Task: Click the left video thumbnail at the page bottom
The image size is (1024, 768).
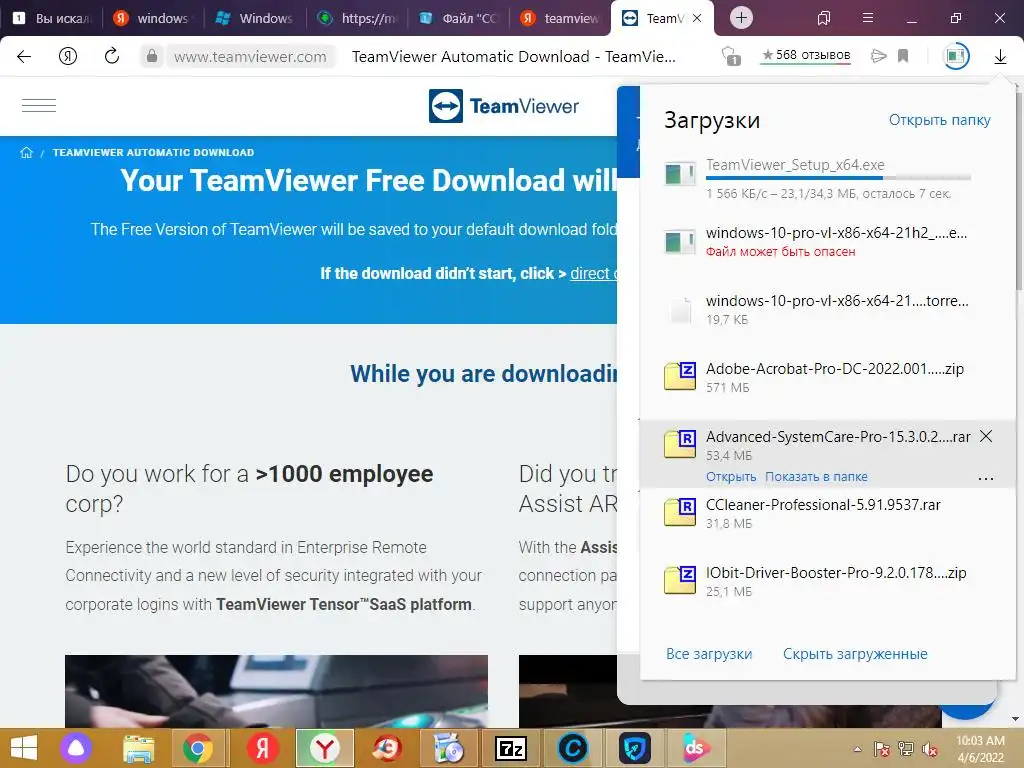Action: coord(276,691)
